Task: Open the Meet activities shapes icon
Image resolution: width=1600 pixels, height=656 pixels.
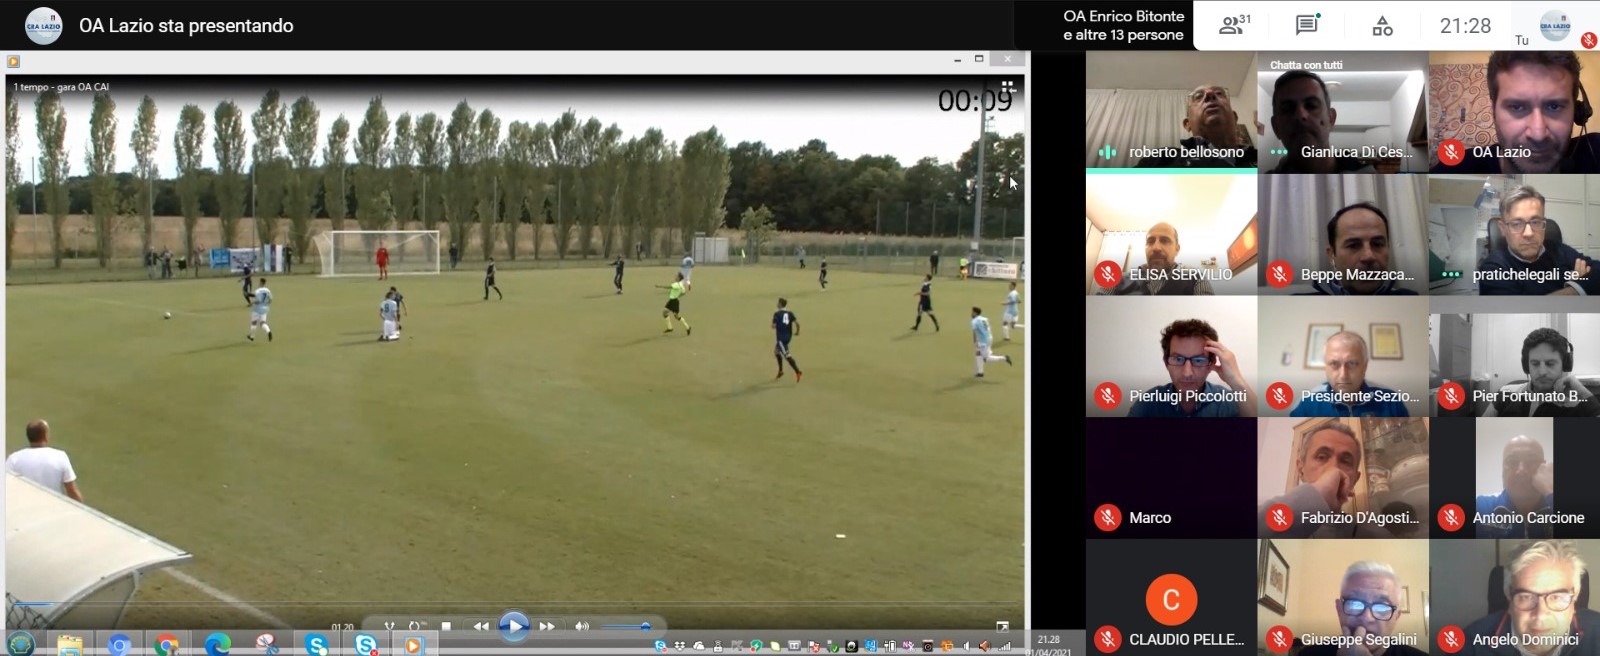Action: point(1382,26)
